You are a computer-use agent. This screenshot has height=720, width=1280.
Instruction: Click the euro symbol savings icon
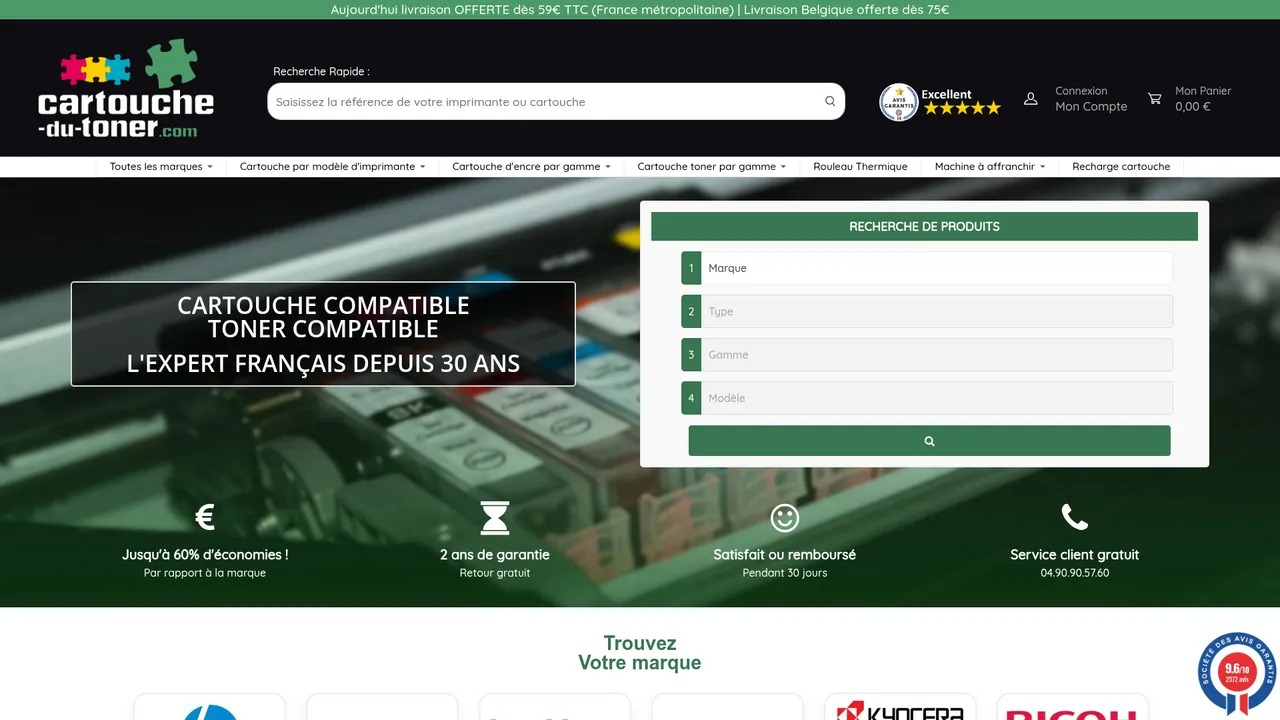pyautogui.click(x=205, y=517)
